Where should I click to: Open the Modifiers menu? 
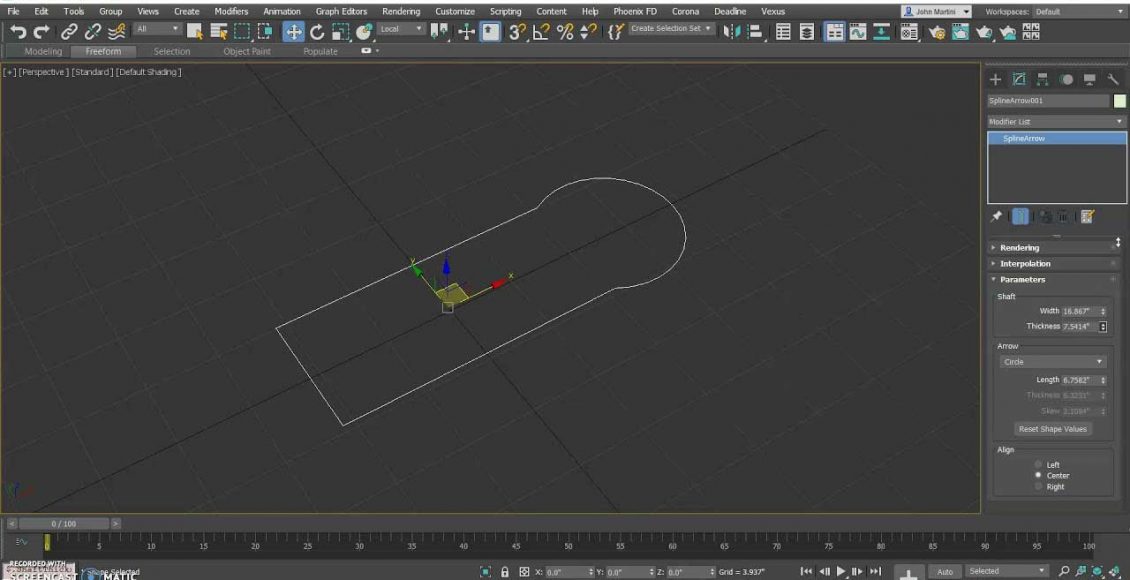pyautogui.click(x=231, y=11)
